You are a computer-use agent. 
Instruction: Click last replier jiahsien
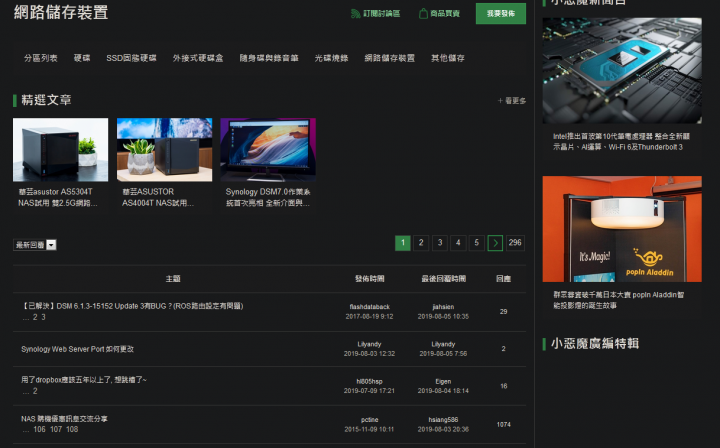tap(443, 307)
